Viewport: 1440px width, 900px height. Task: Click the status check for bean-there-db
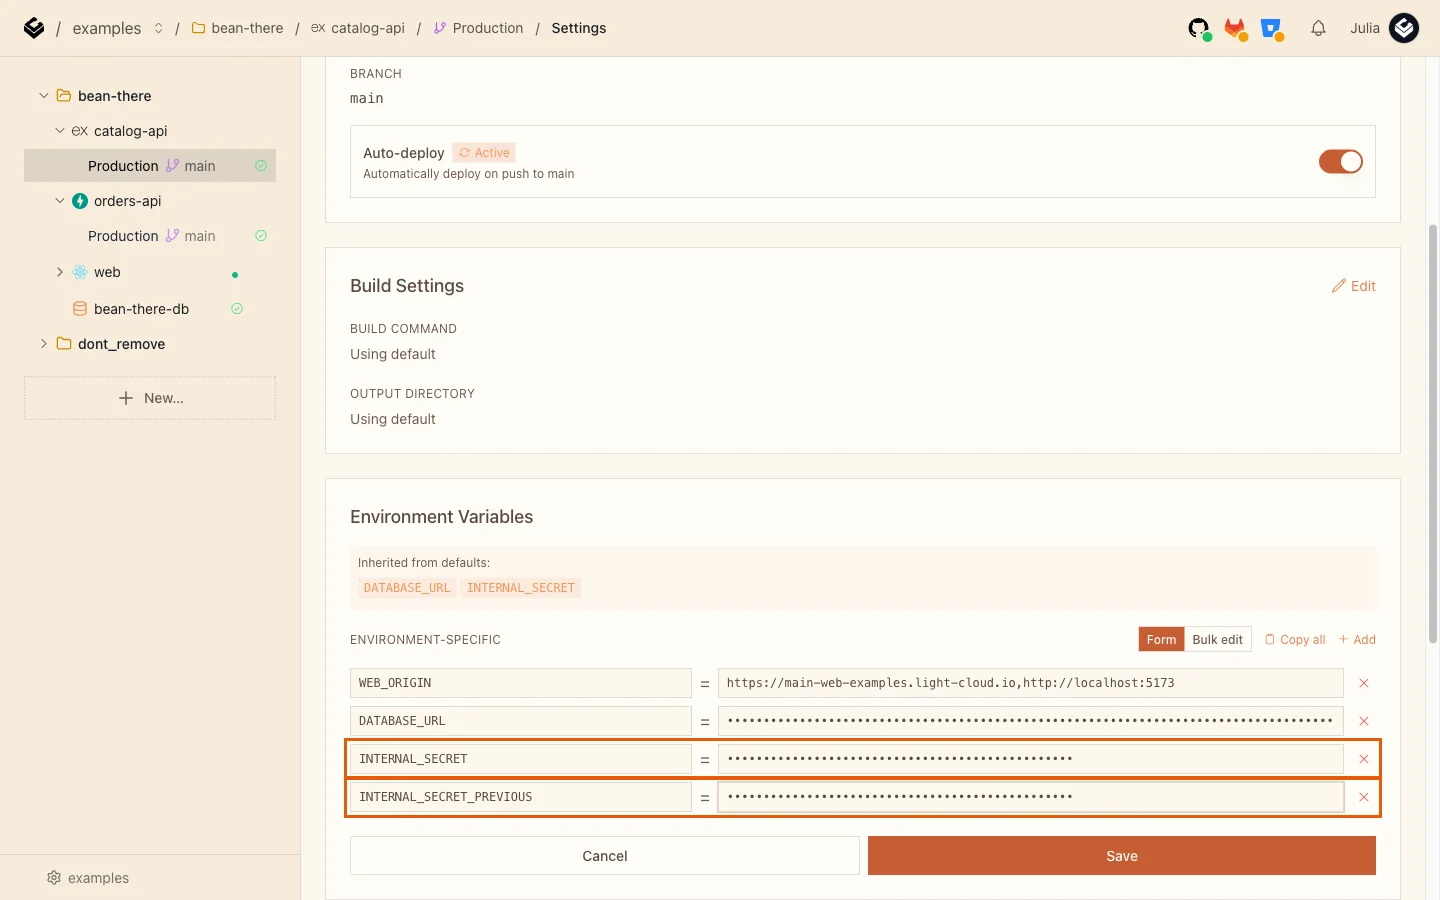pyautogui.click(x=237, y=309)
